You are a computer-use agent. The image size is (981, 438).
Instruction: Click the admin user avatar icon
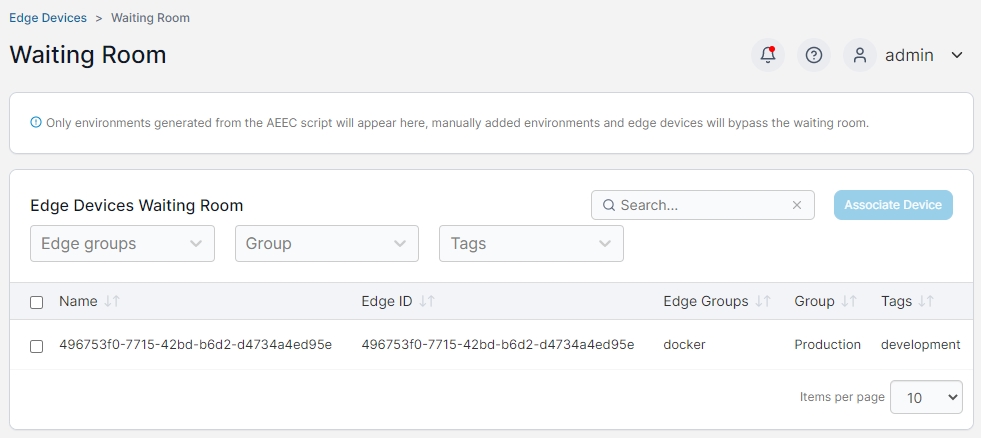(859, 55)
